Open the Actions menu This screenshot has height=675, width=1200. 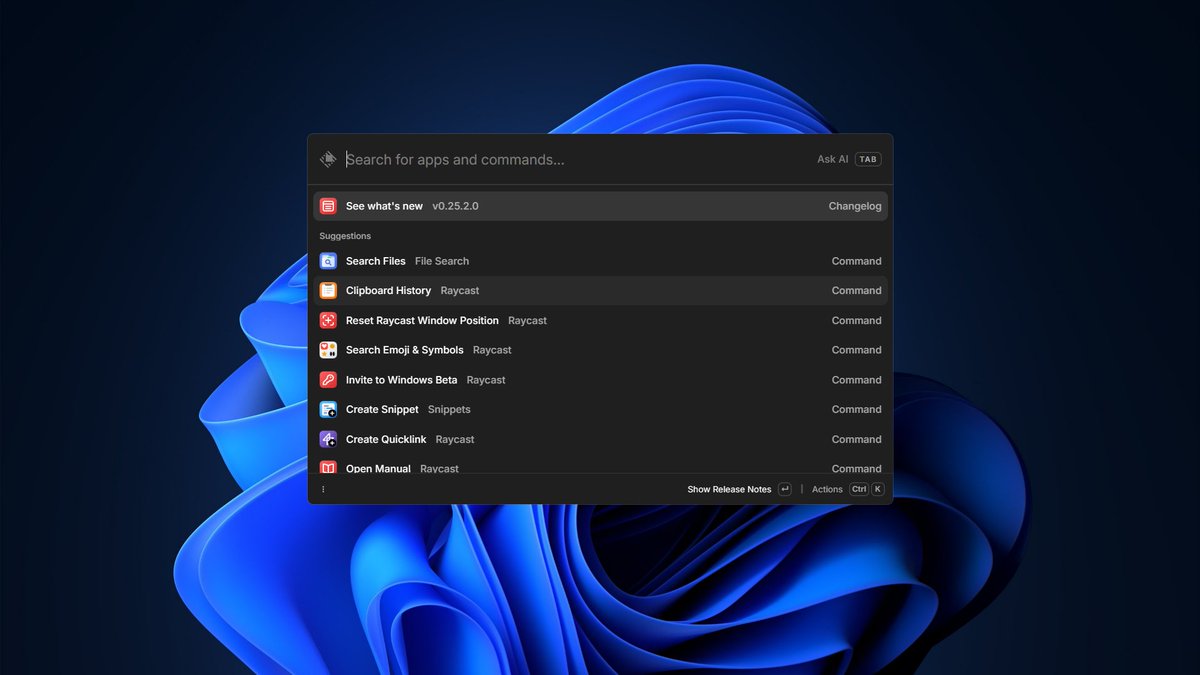pyautogui.click(x=827, y=489)
